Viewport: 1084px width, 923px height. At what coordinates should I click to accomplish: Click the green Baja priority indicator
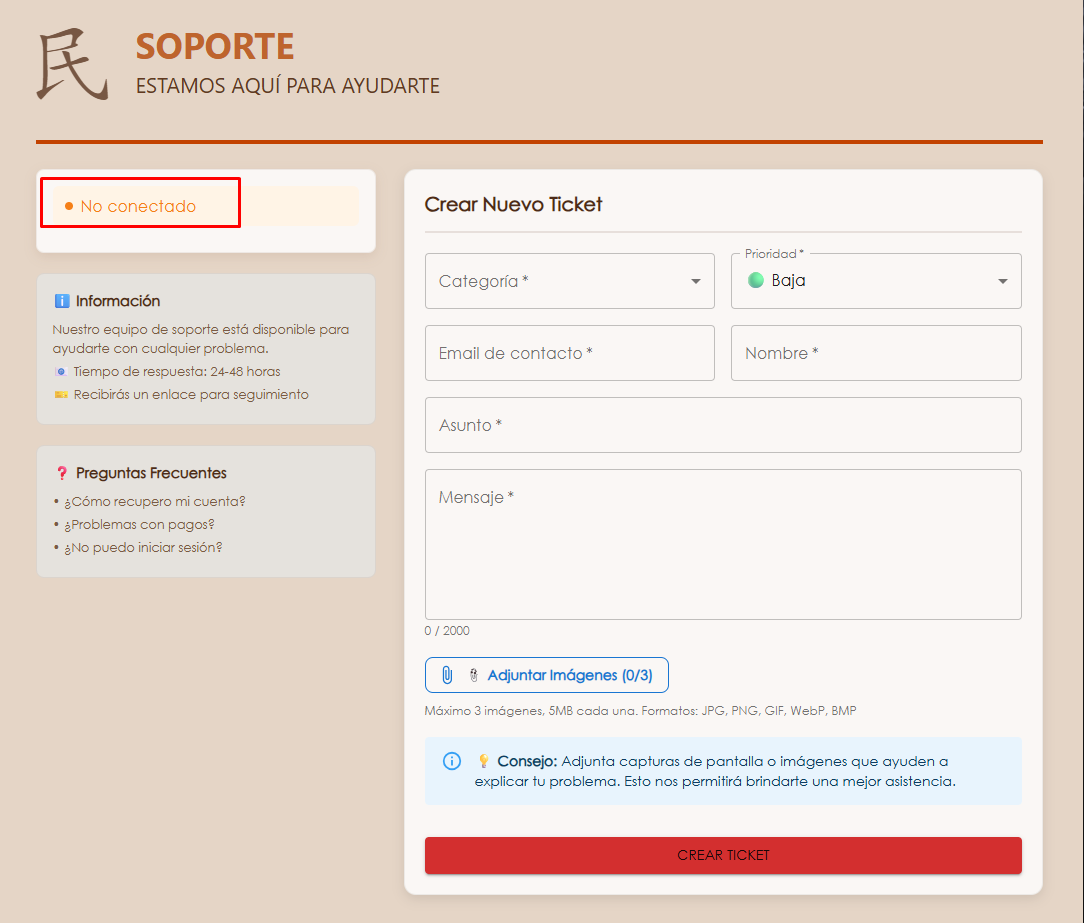[x=756, y=280]
